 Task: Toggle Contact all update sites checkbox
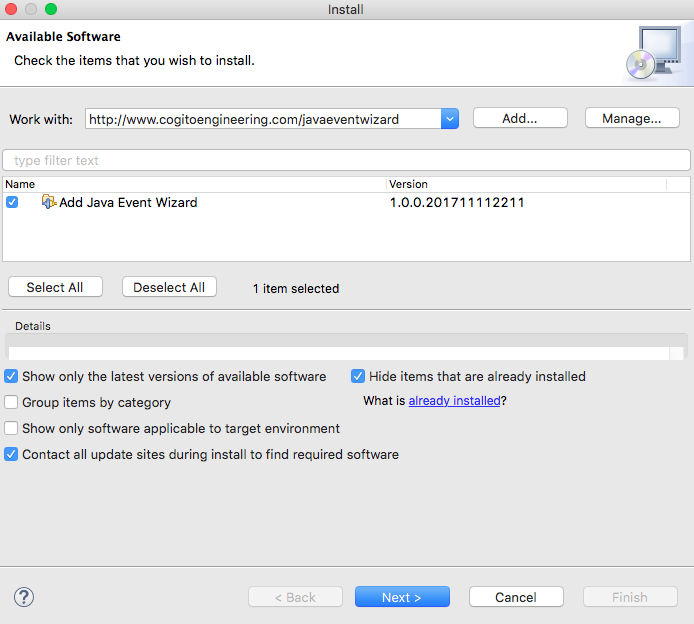coord(11,455)
